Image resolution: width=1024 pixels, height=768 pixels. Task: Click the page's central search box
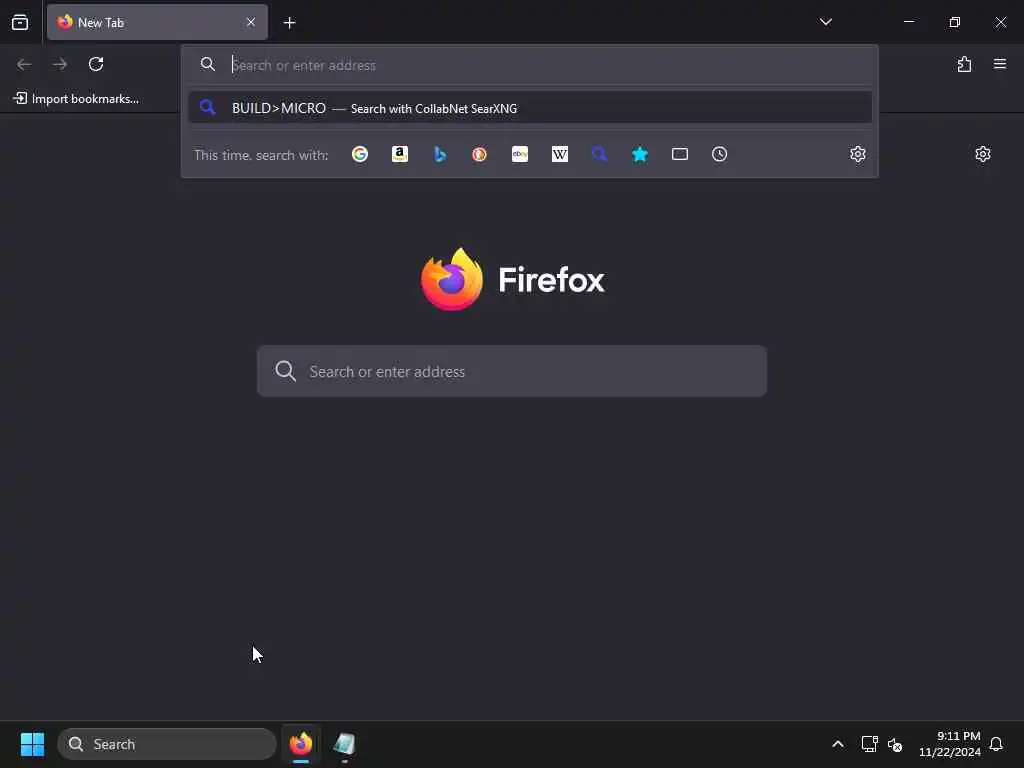point(511,371)
